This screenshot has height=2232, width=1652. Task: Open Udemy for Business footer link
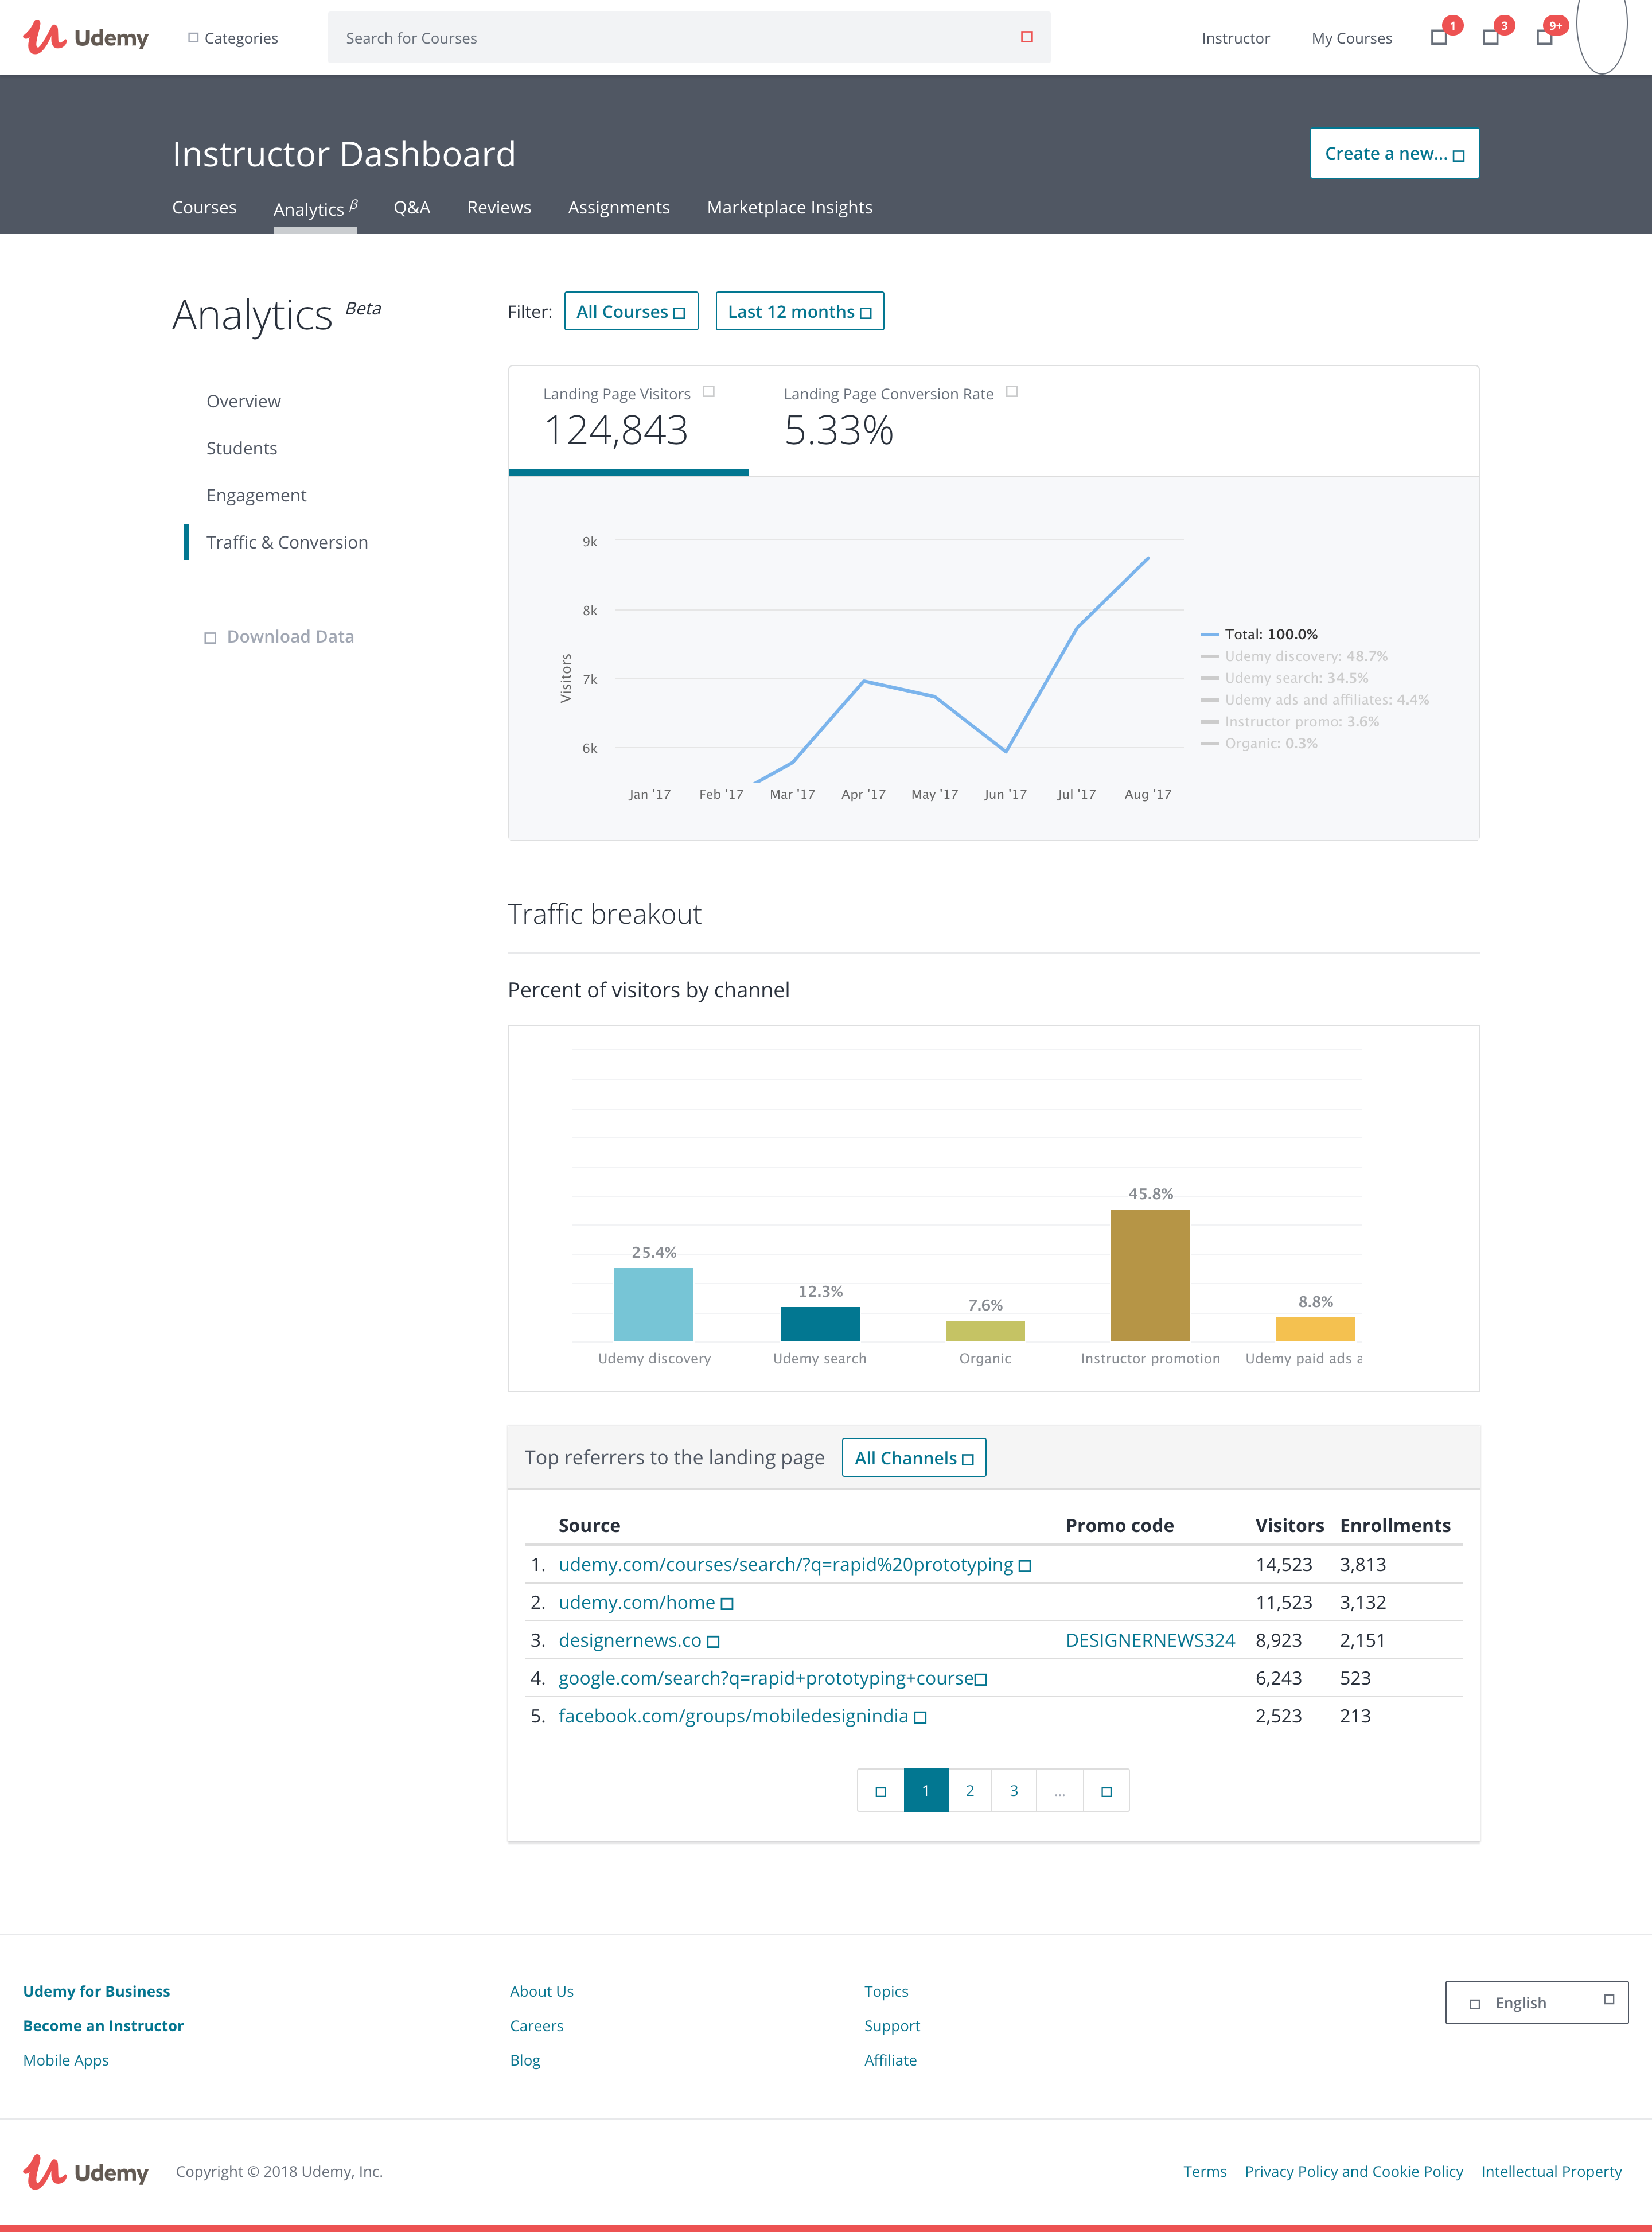tap(97, 1991)
